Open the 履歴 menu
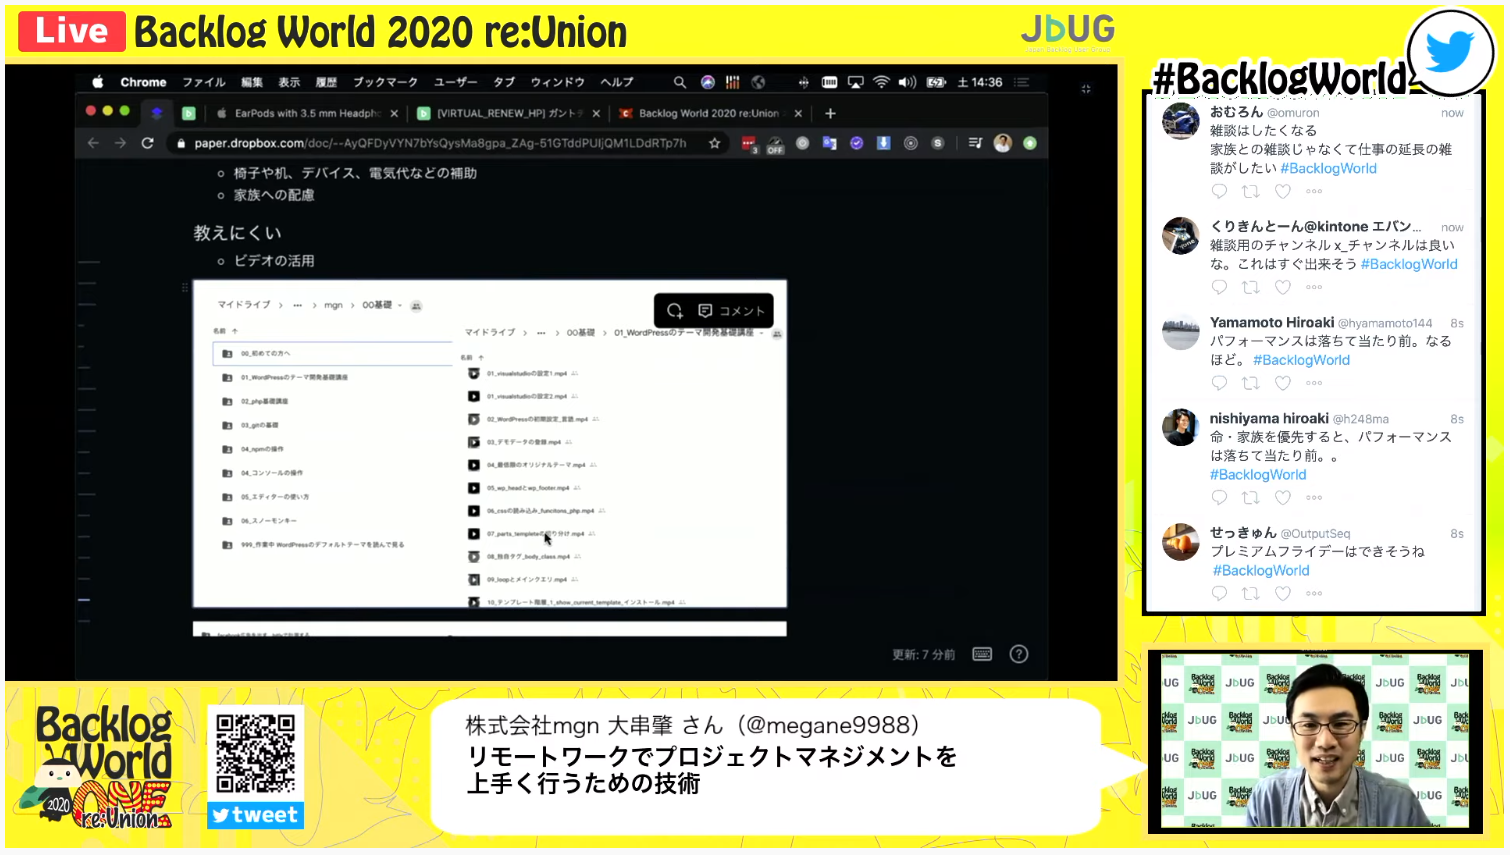The image size is (1510, 855). pos(326,82)
